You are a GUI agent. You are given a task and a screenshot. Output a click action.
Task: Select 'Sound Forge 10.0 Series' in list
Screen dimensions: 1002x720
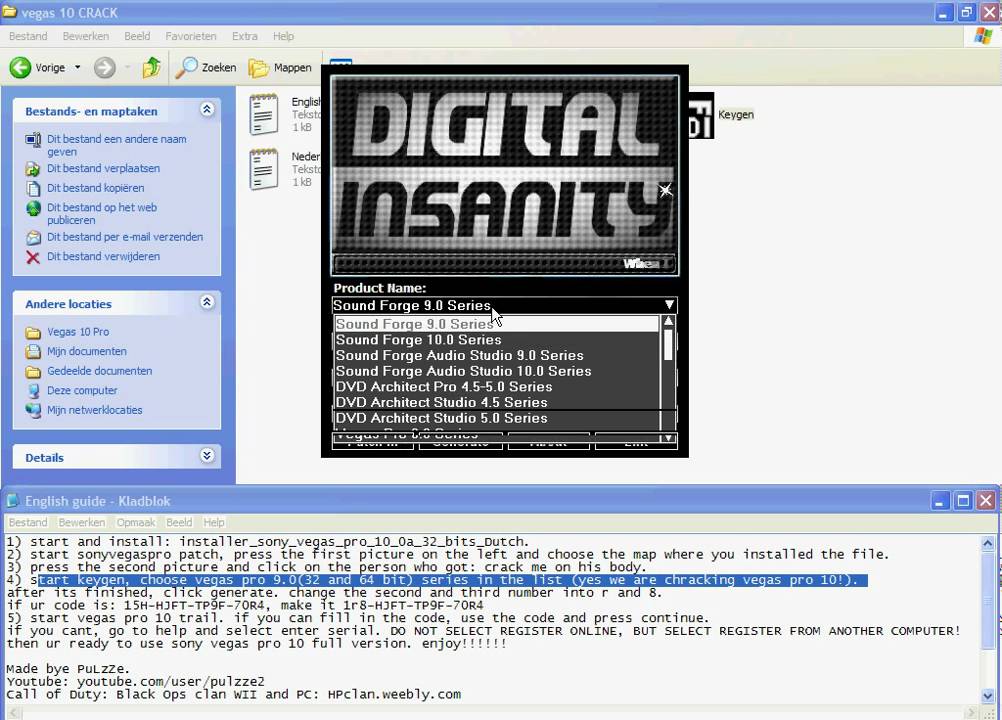[x=497, y=340]
